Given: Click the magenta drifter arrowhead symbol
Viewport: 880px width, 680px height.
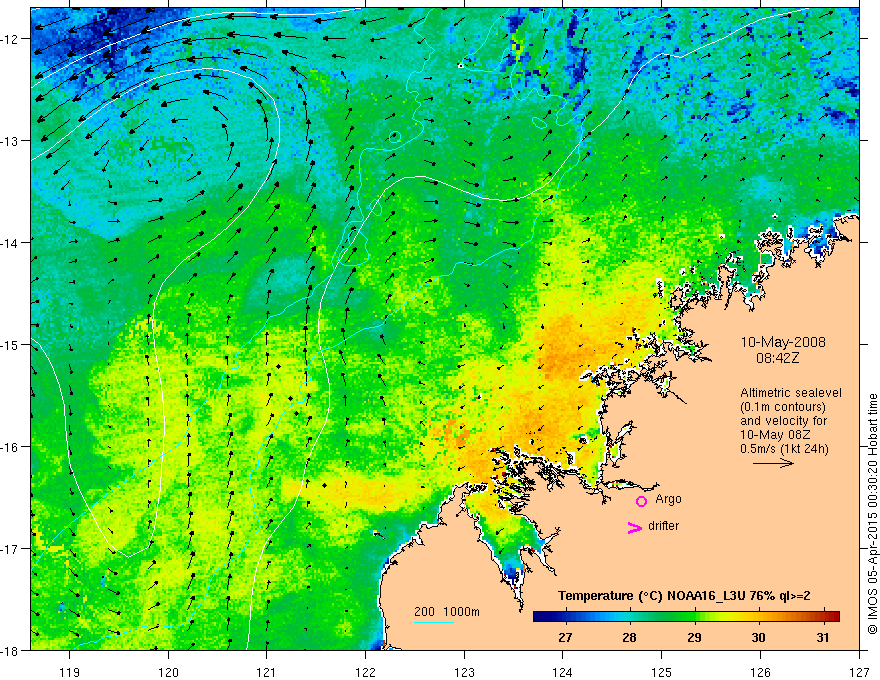Looking at the screenshot, I should tap(634, 527).
